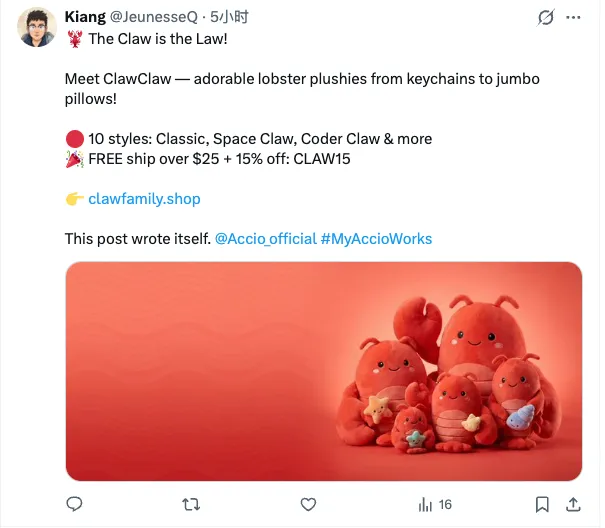Bookmark this lobster plushies post

(x=541, y=504)
